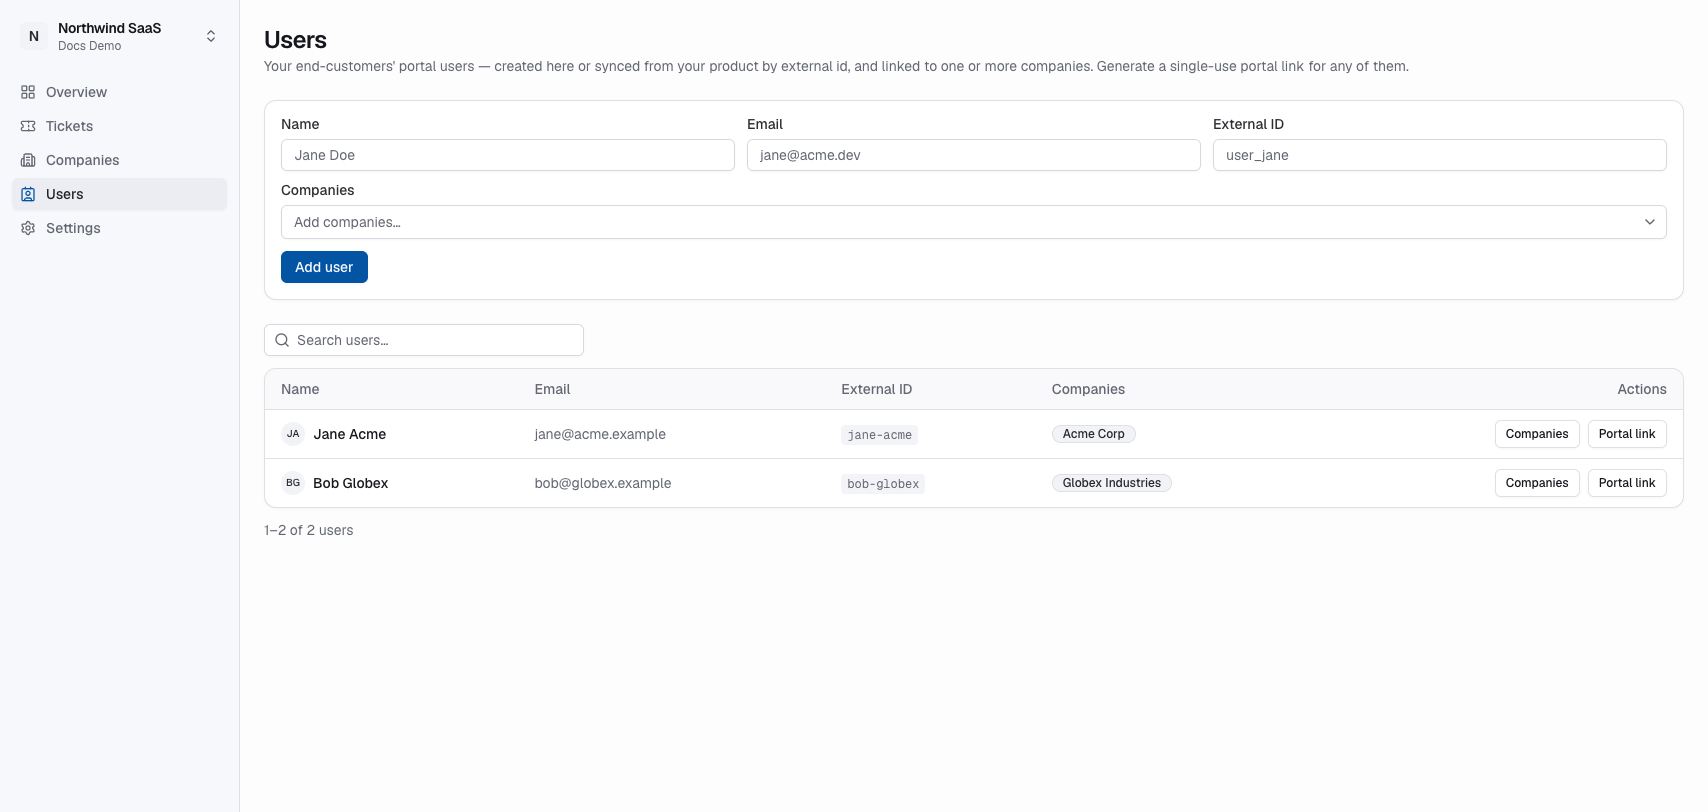Focus the Name input field
The image size is (1708, 812).
(508, 155)
